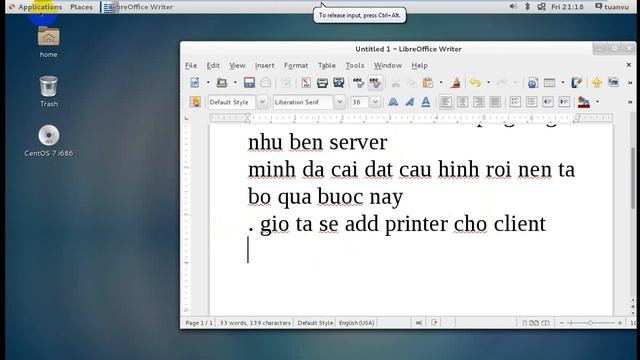Open the Tools menu
The image size is (640, 360).
click(x=355, y=65)
